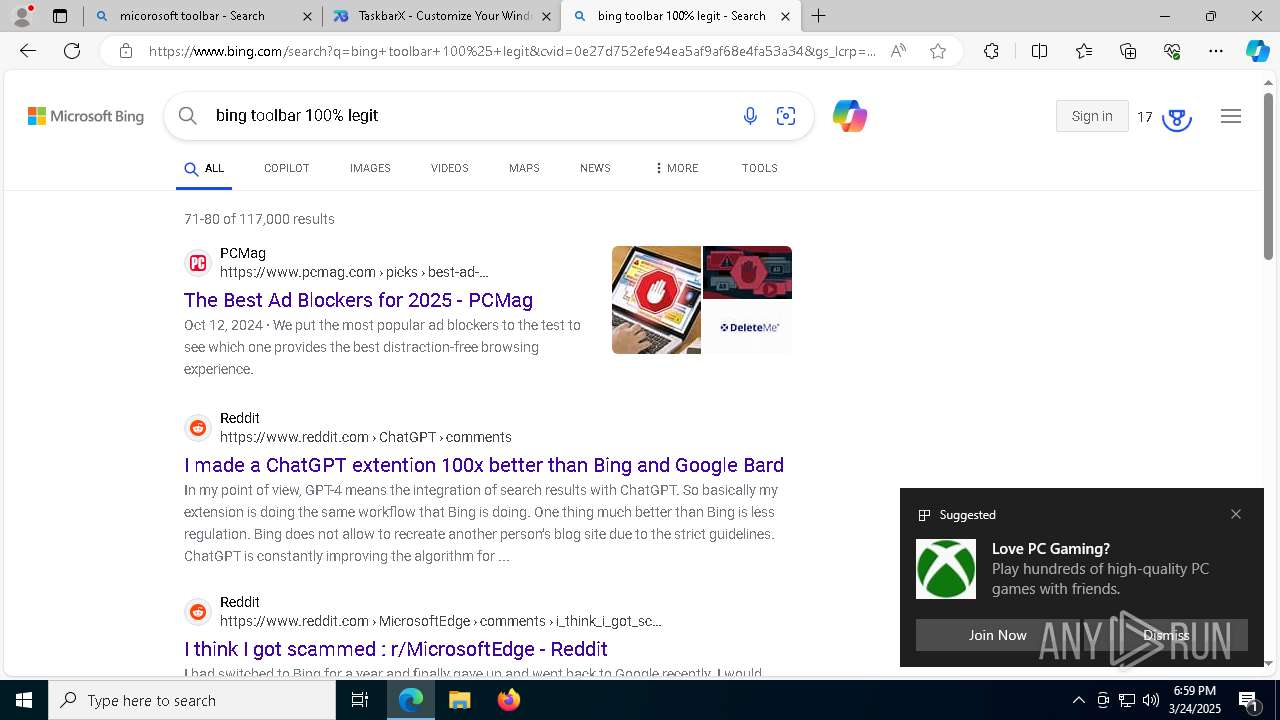This screenshot has width=1280, height=720.
Task: Open Edge Settings and more ellipsis
Action: pos(1216,51)
